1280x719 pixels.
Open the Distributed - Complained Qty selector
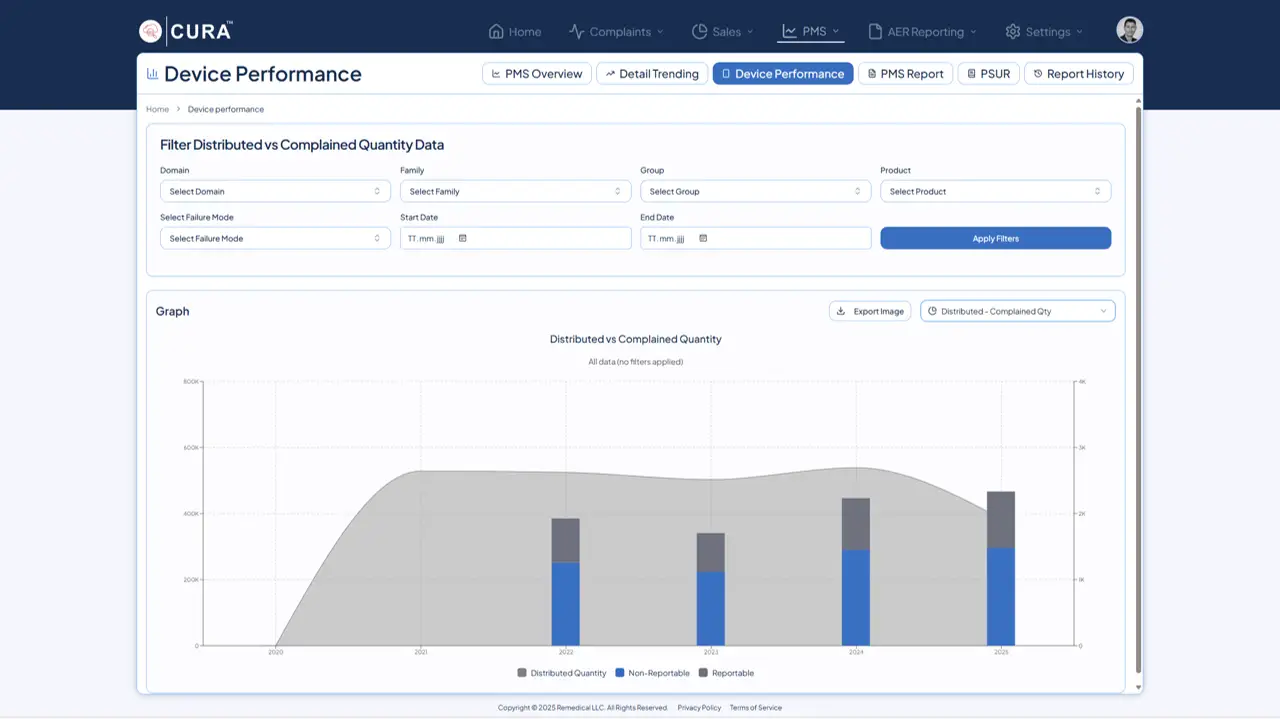coord(1017,311)
